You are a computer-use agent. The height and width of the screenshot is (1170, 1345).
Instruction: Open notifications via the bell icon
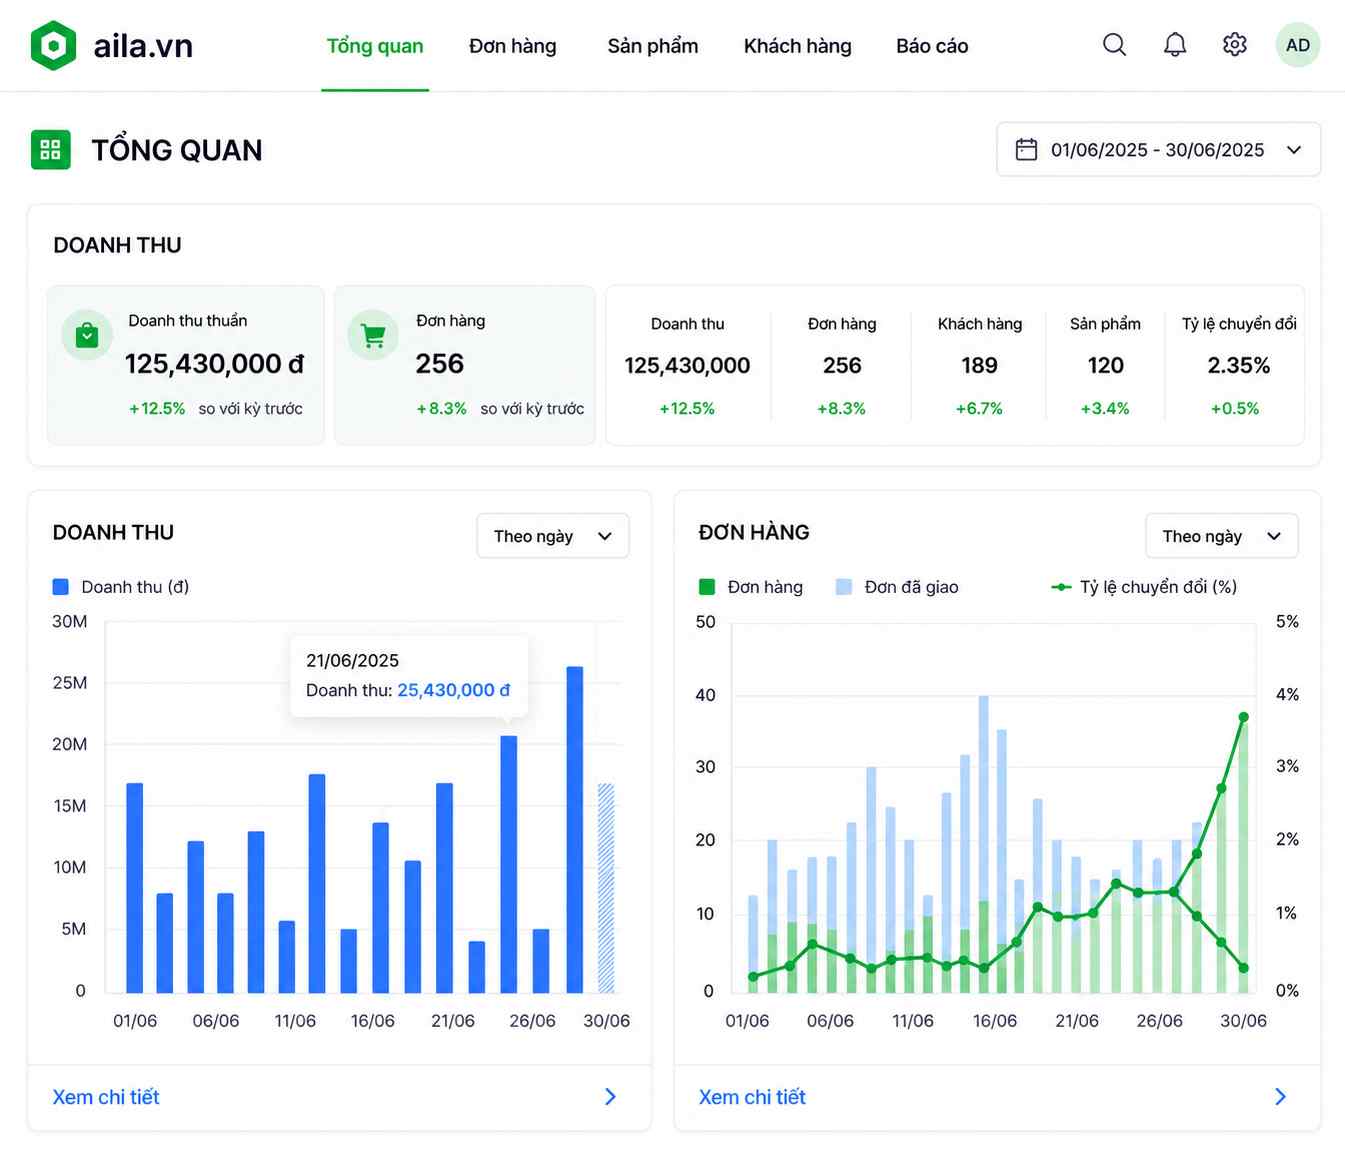coord(1175,45)
